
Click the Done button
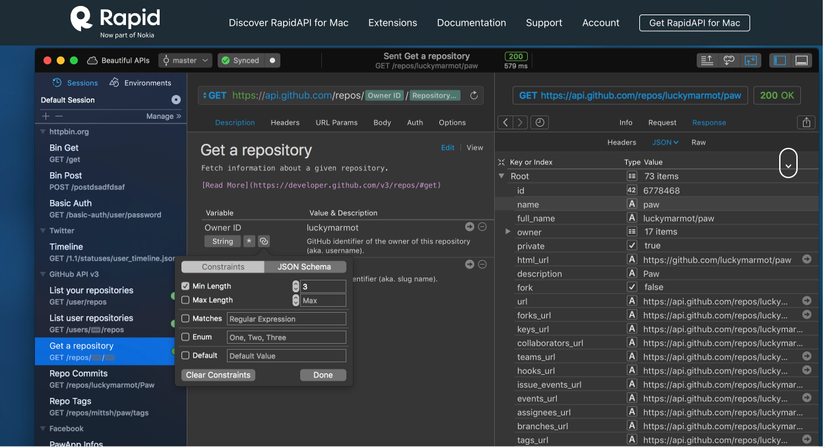coord(323,375)
